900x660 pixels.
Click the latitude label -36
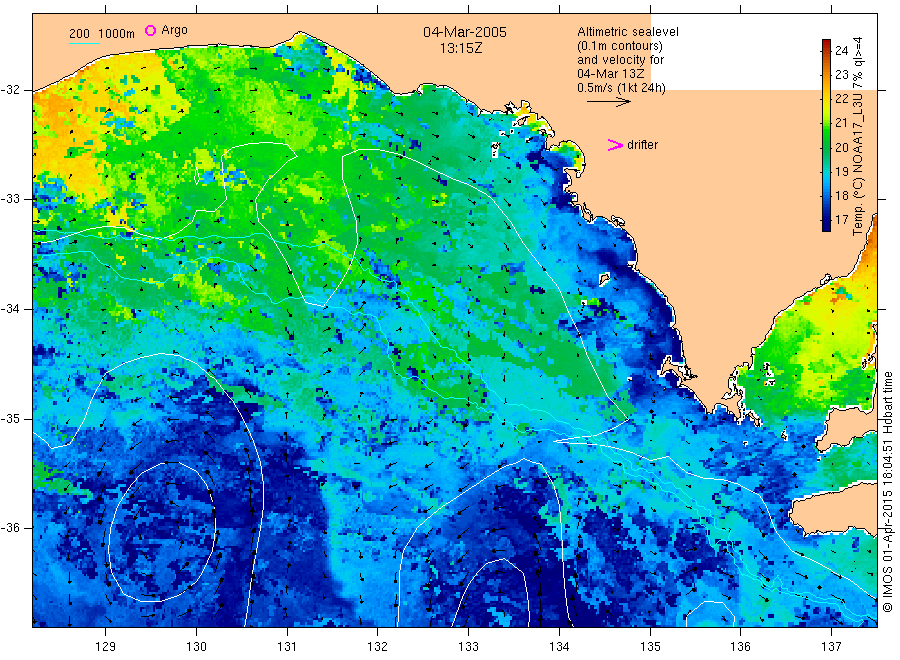pos(11,528)
